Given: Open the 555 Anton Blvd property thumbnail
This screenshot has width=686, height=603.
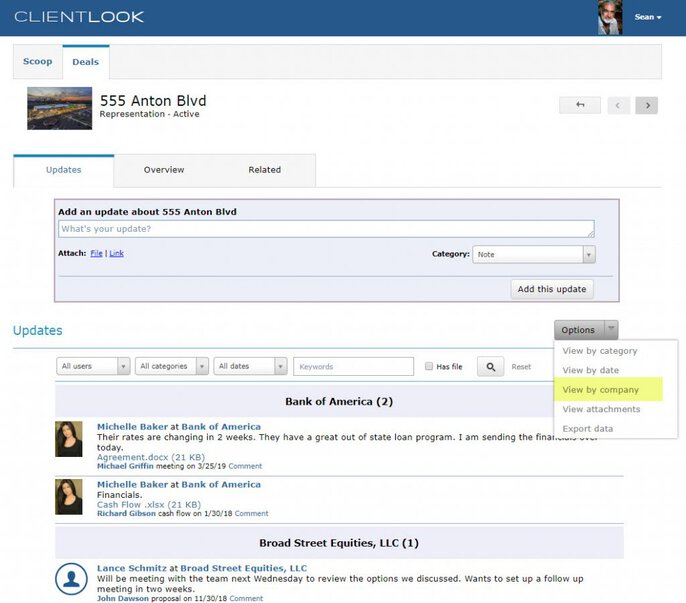Looking at the screenshot, I should [x=60, y=108].
